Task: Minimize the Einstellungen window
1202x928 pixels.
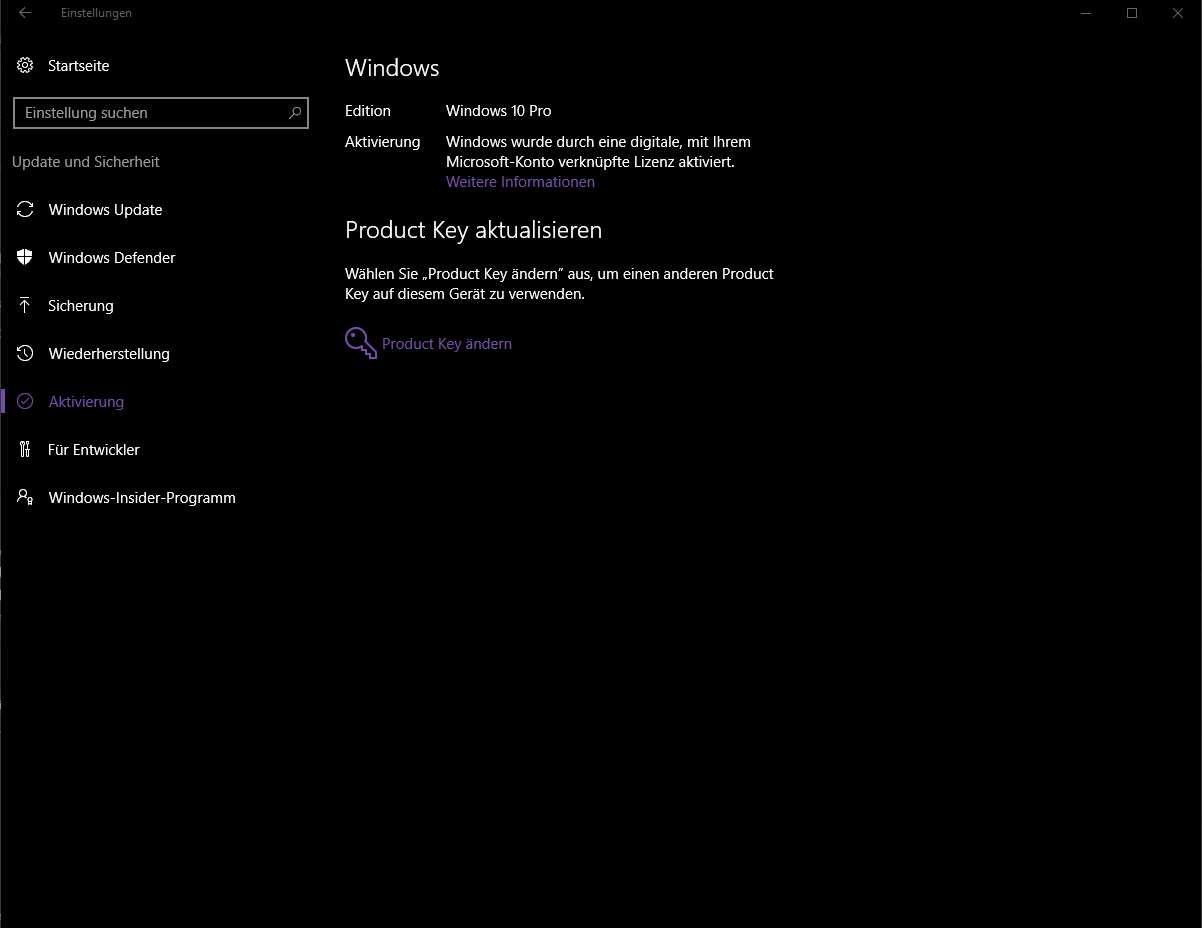Action: [x=1086, y=13]
